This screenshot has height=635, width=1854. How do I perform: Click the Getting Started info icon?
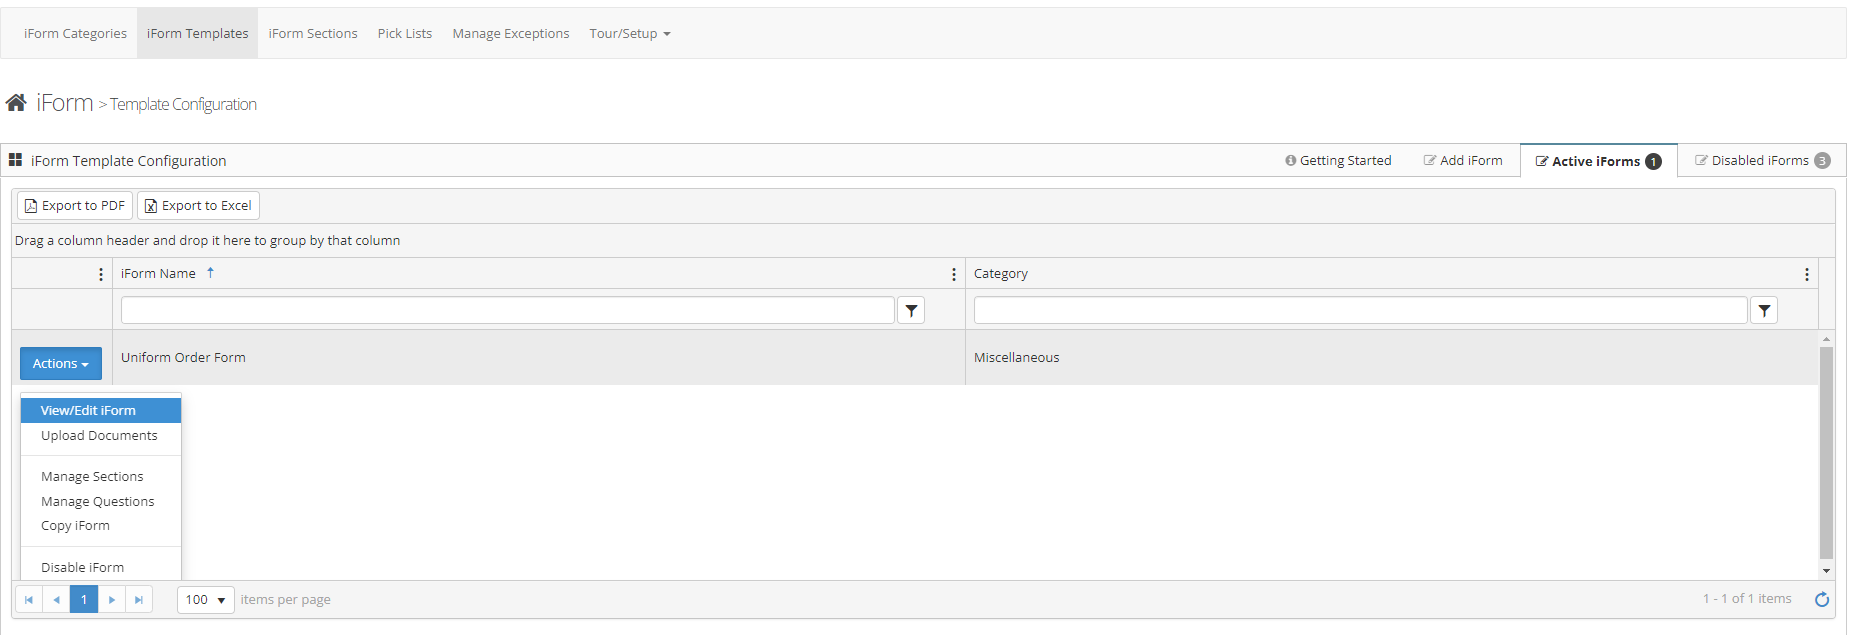point(1291,160)
